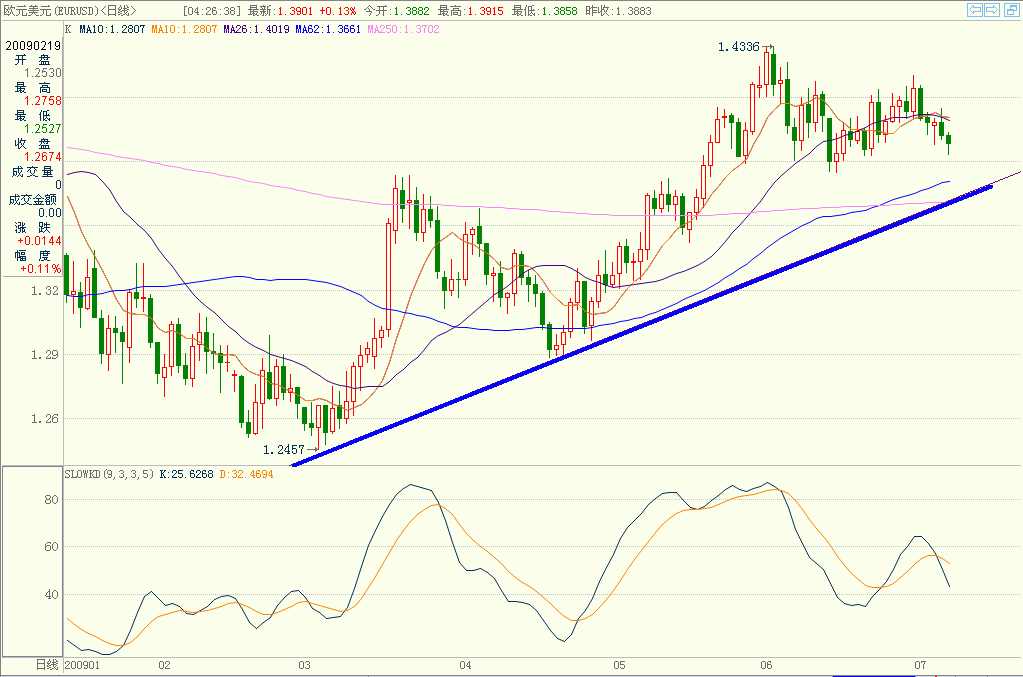This screenshot has width=1023, height=677.
Task: Click the right arrow navigation icon
Action: coord(992,10)
